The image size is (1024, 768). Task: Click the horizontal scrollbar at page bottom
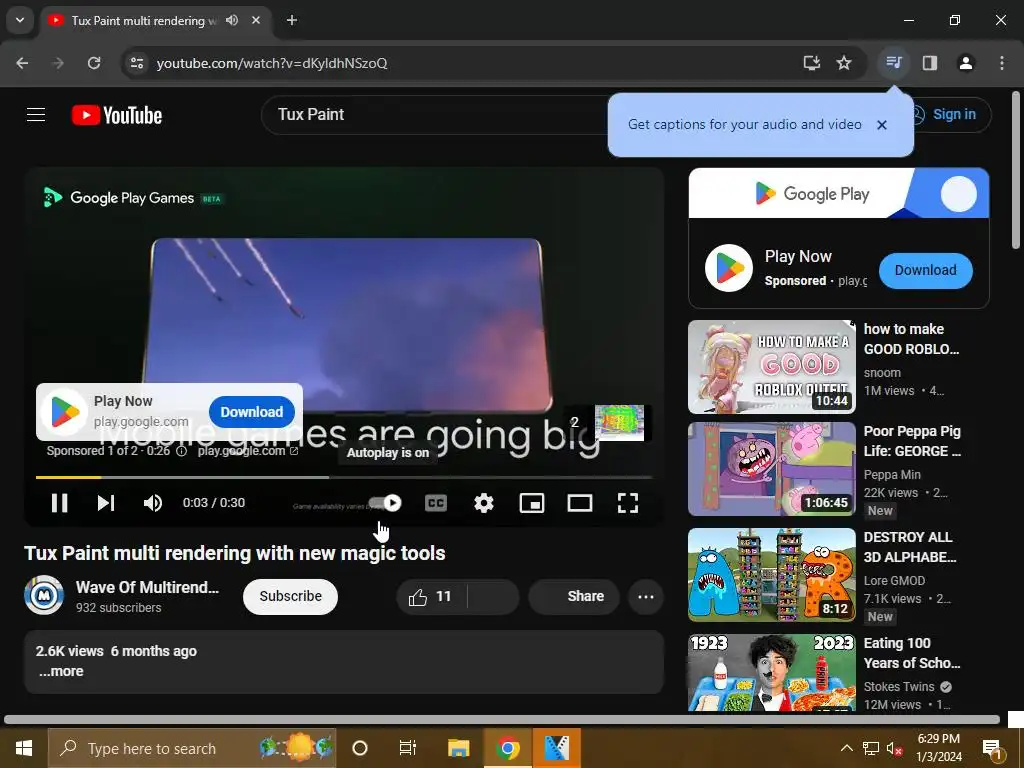click(x=502, y=720)
